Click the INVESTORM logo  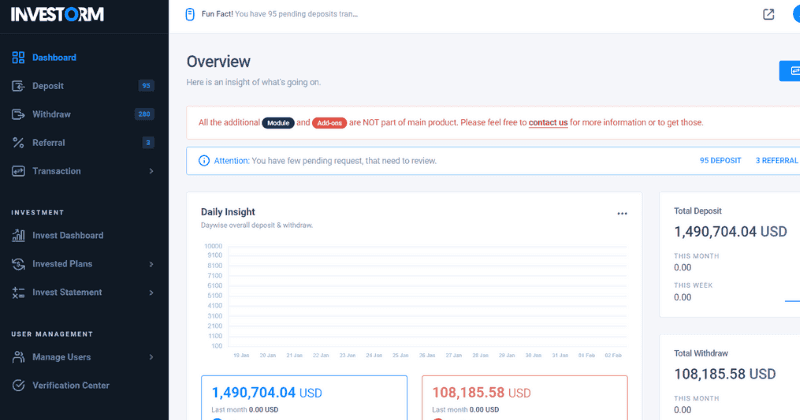(x=58, y=14)
